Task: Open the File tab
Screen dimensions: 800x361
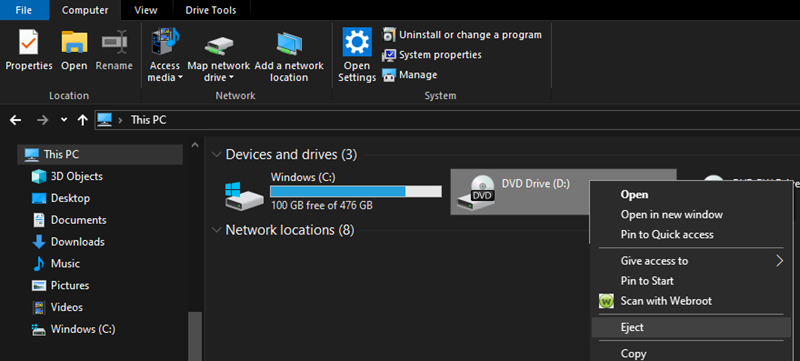Action: [24, 10]
